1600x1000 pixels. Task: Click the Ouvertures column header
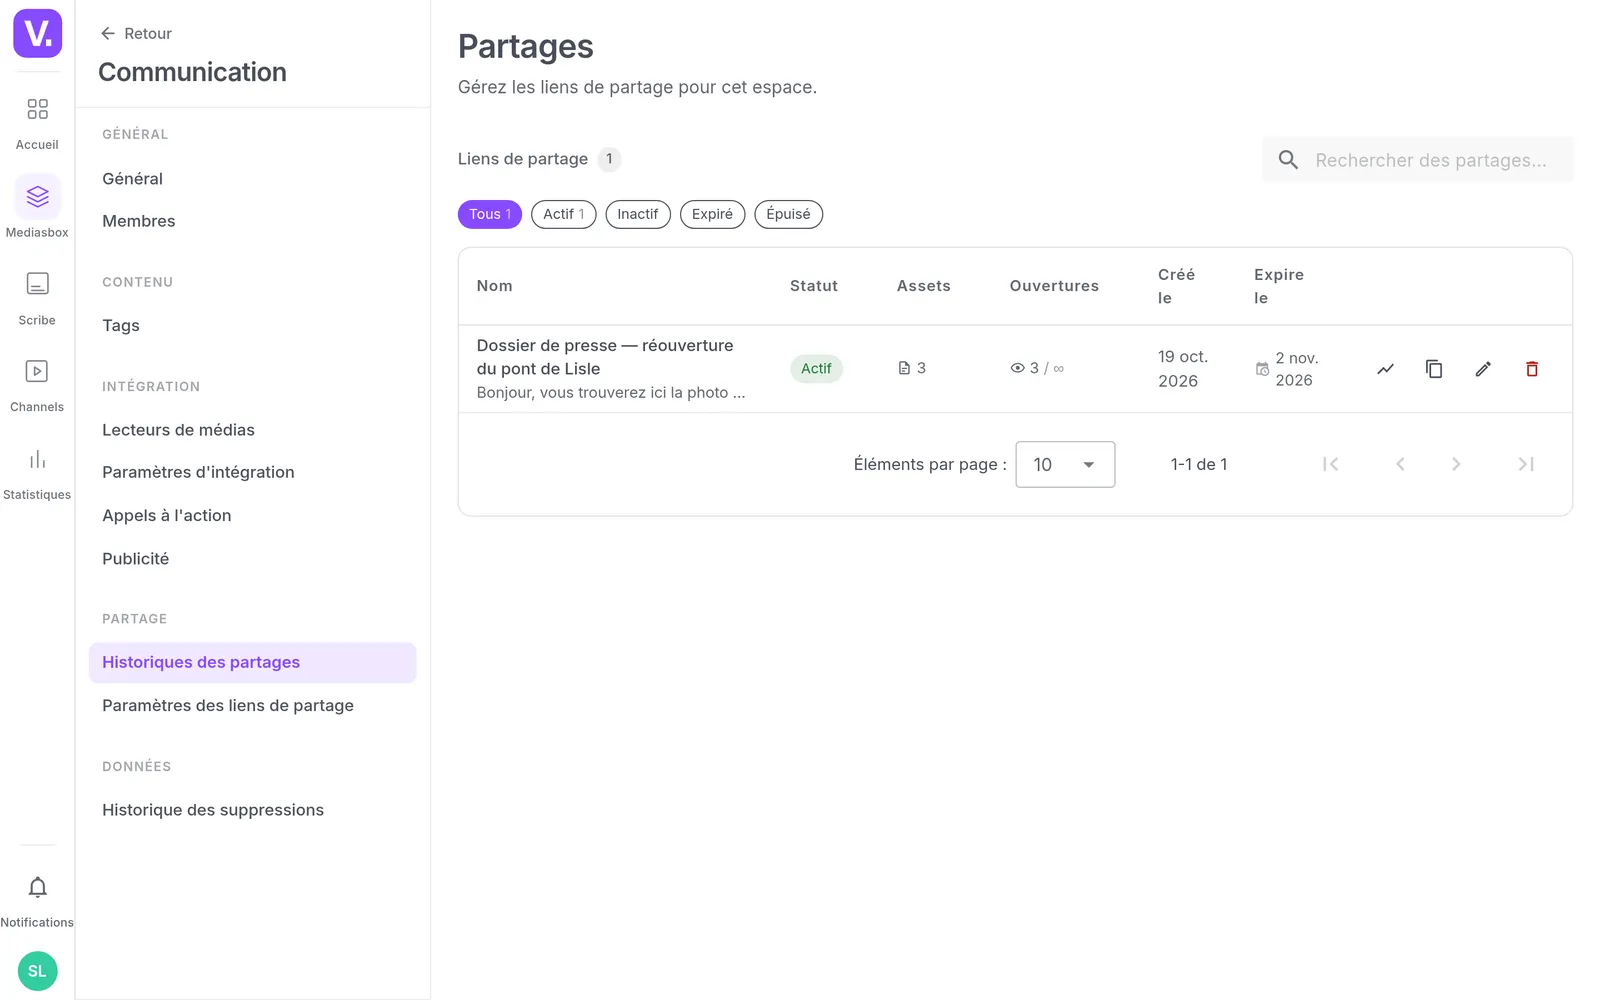[1054, 286]
